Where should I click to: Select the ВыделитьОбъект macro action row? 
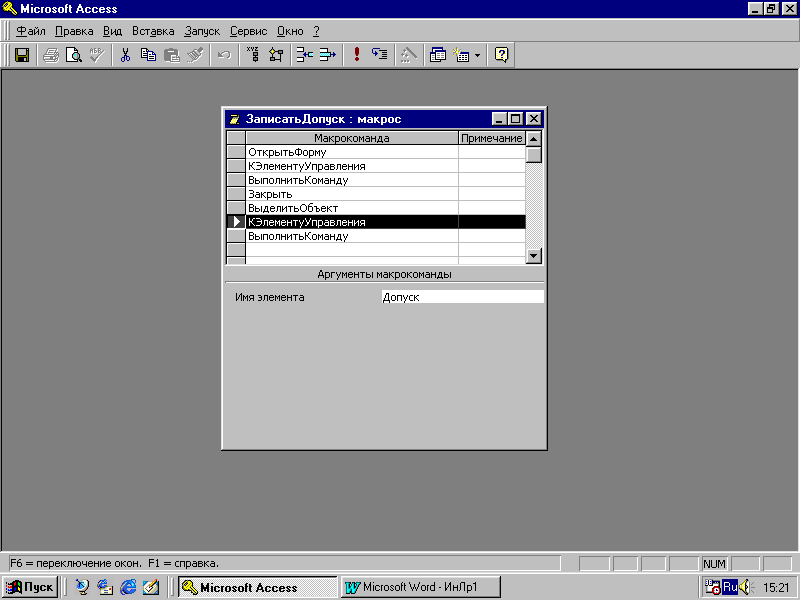352,208
